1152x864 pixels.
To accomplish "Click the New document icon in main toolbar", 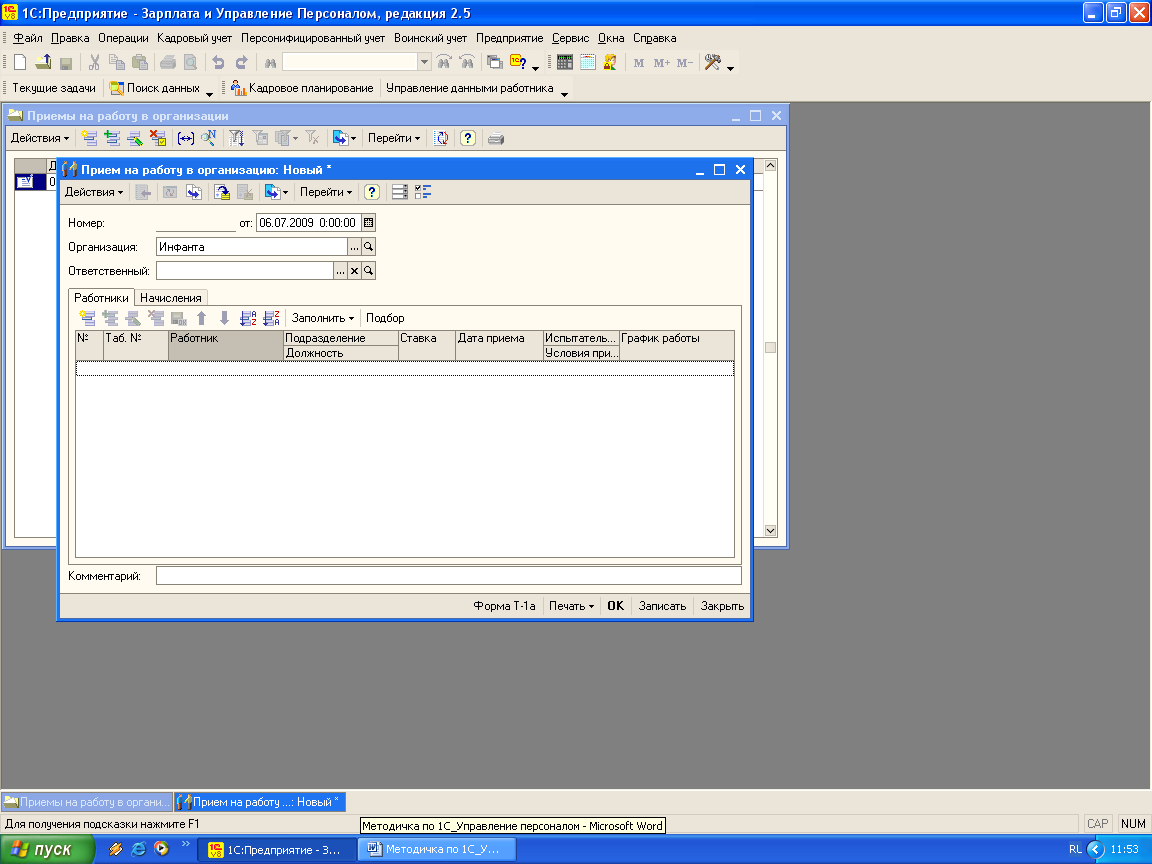I will (21, 62).
